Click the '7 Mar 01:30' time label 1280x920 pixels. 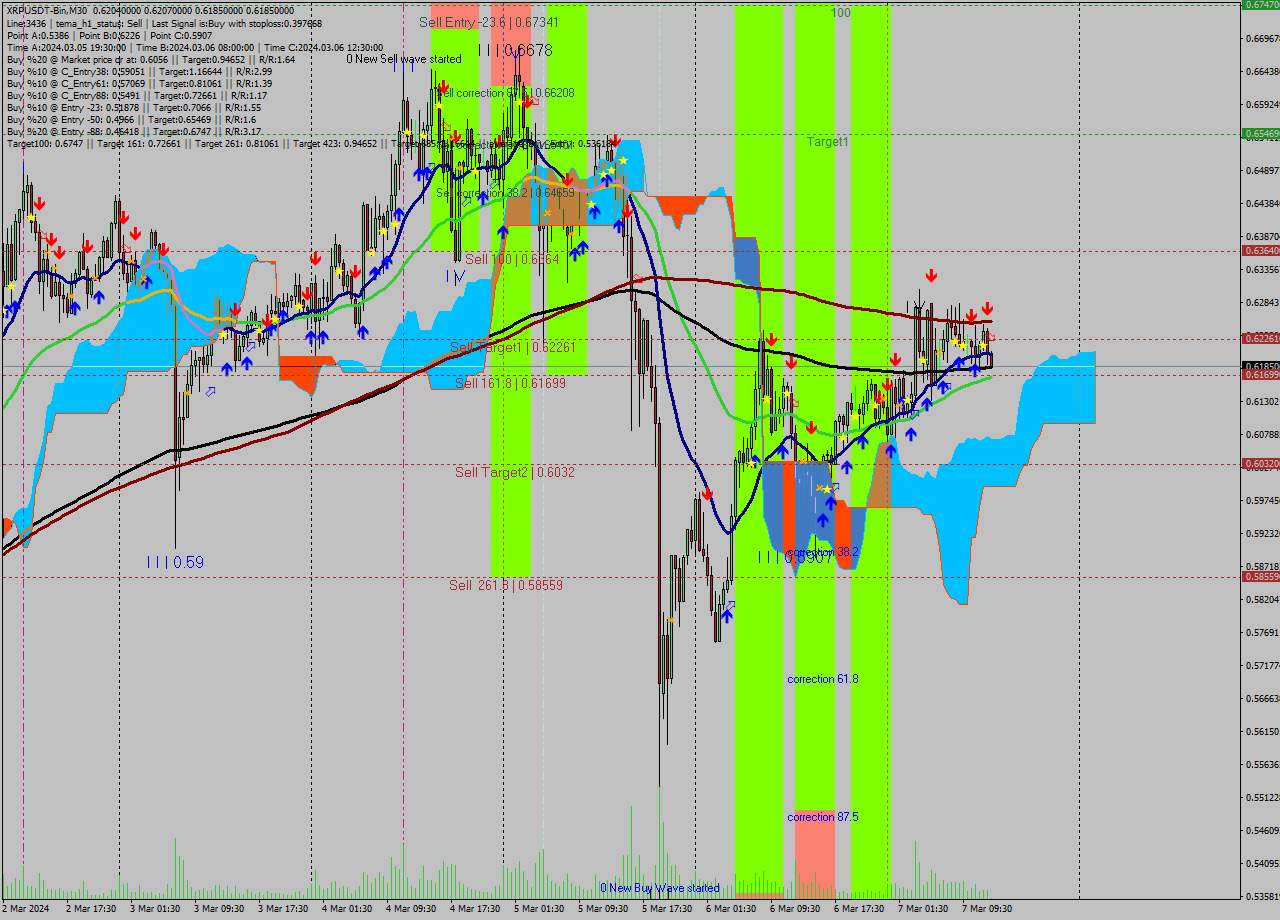(x=922, y=909)
